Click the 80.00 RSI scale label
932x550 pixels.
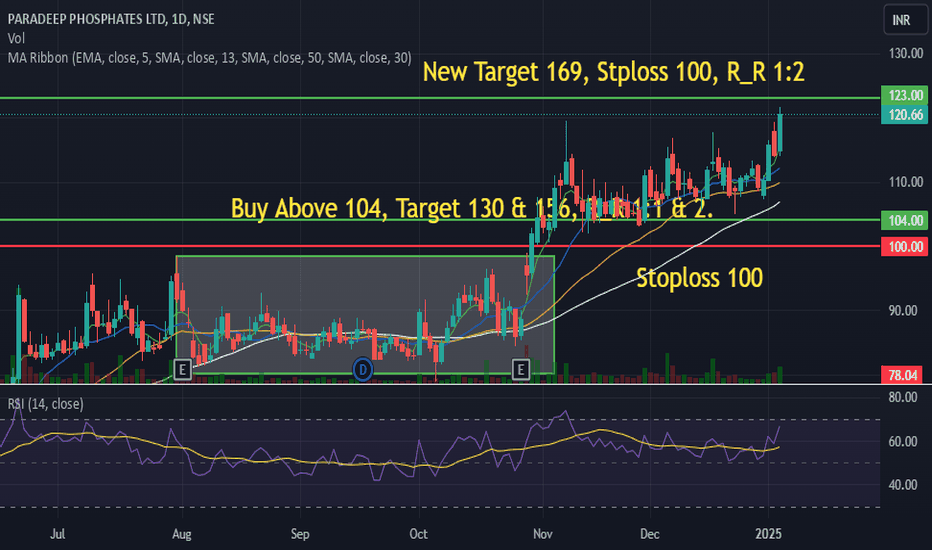coord(903,397)
